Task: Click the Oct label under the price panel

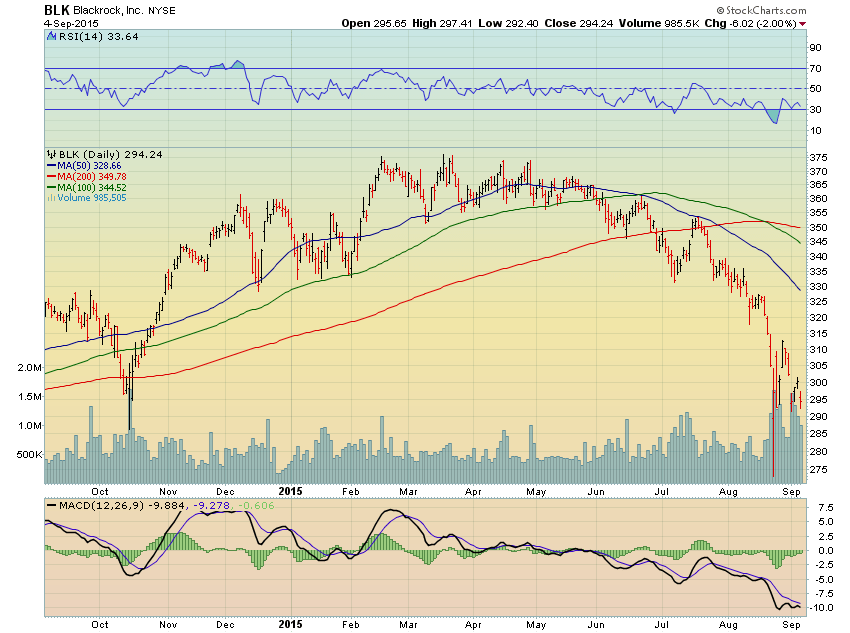Action: tap(100, 492)
